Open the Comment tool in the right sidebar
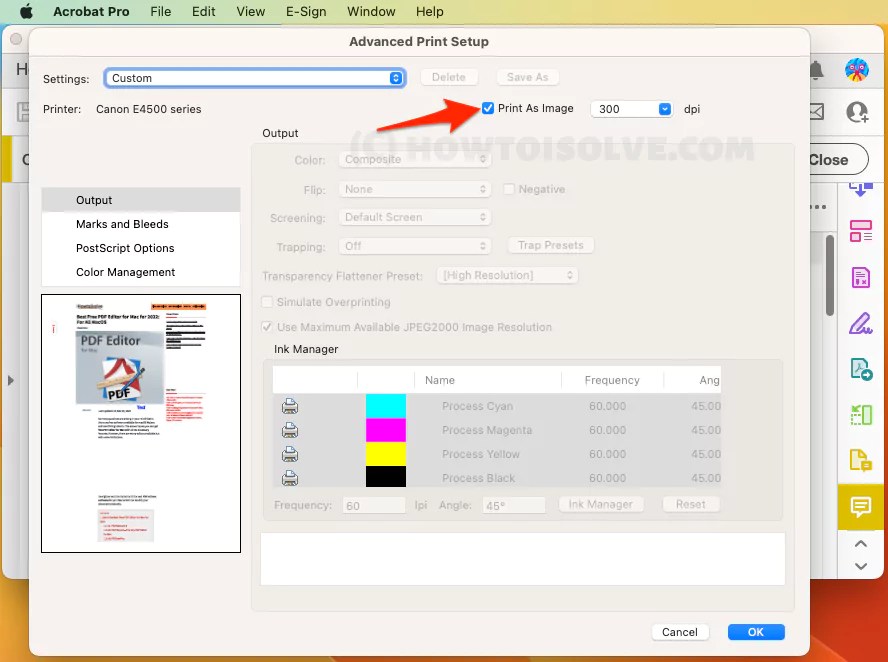Image resolution: width=888 pixels, height=662 pixels. [861, 507]
